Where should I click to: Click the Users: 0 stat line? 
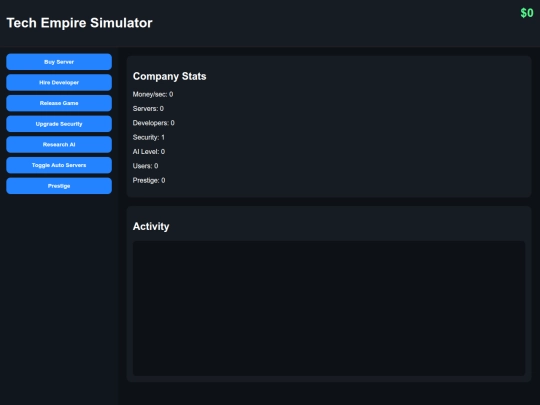(145, 166)
